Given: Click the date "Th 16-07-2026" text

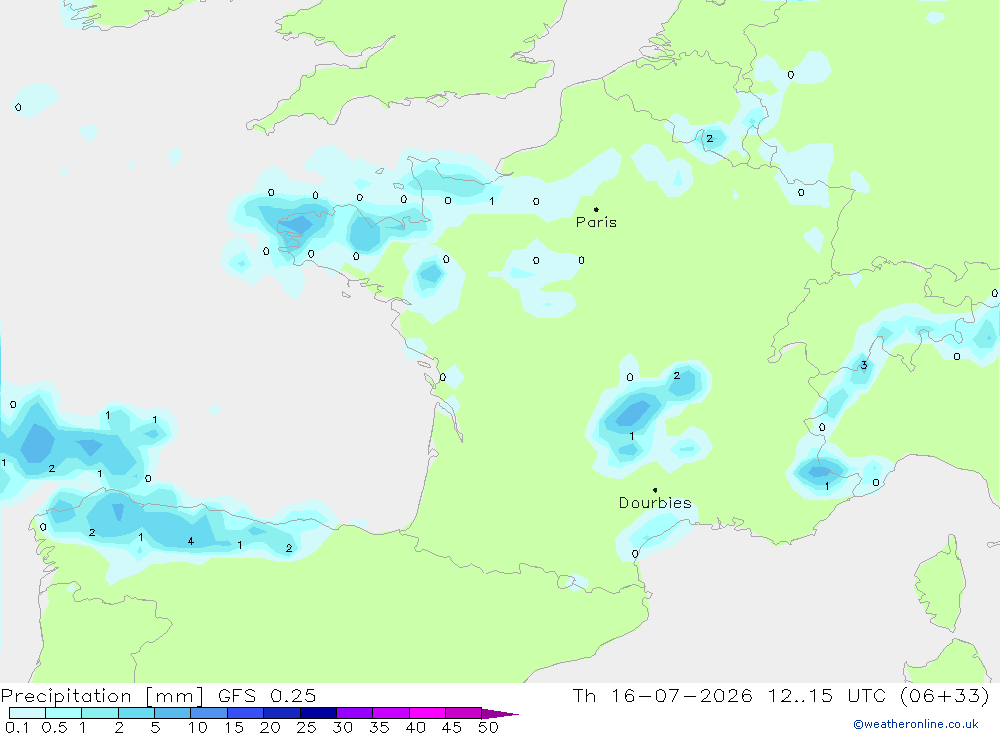Looking at the screenshot, I should (x=662, y=695).
